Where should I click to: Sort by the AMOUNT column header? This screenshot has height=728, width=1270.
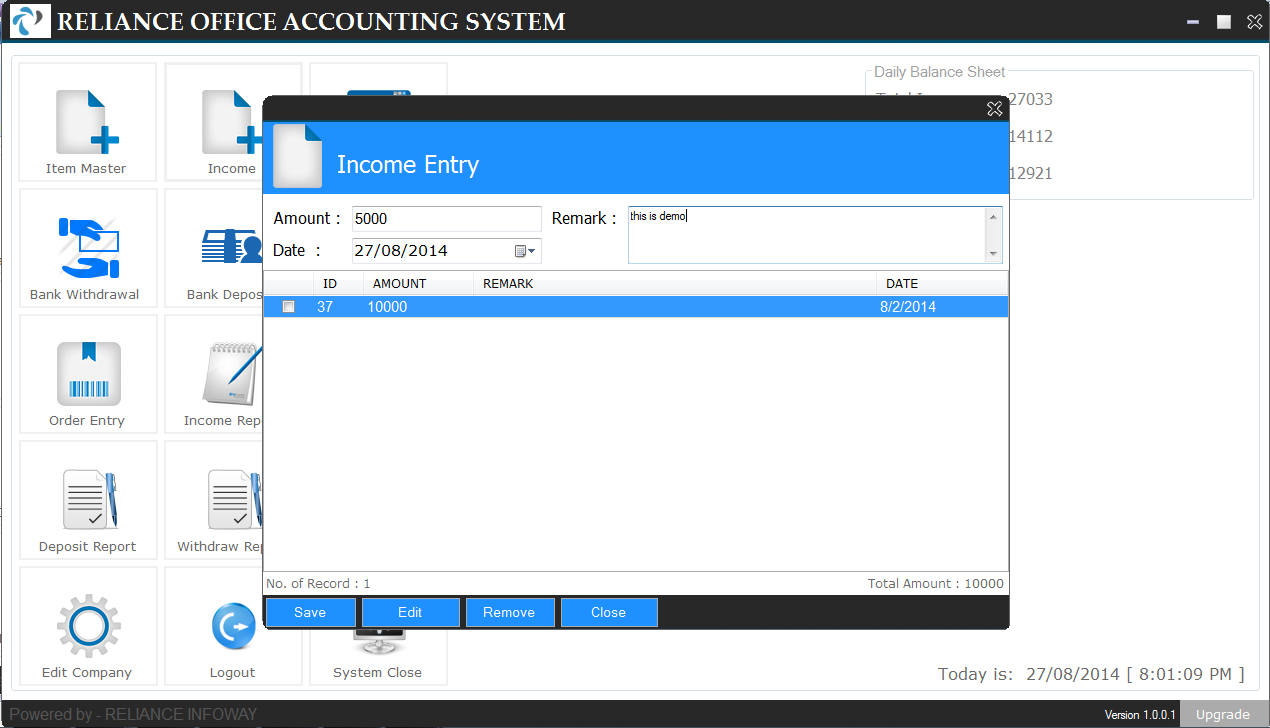pyautogui.click(x=418, y=284)
